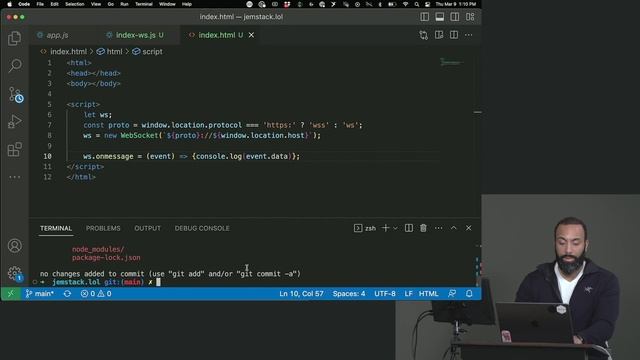Click 'package-lock.json' in terminal output
The width and height of the screenshot is (640, 360).
(106, 258)
